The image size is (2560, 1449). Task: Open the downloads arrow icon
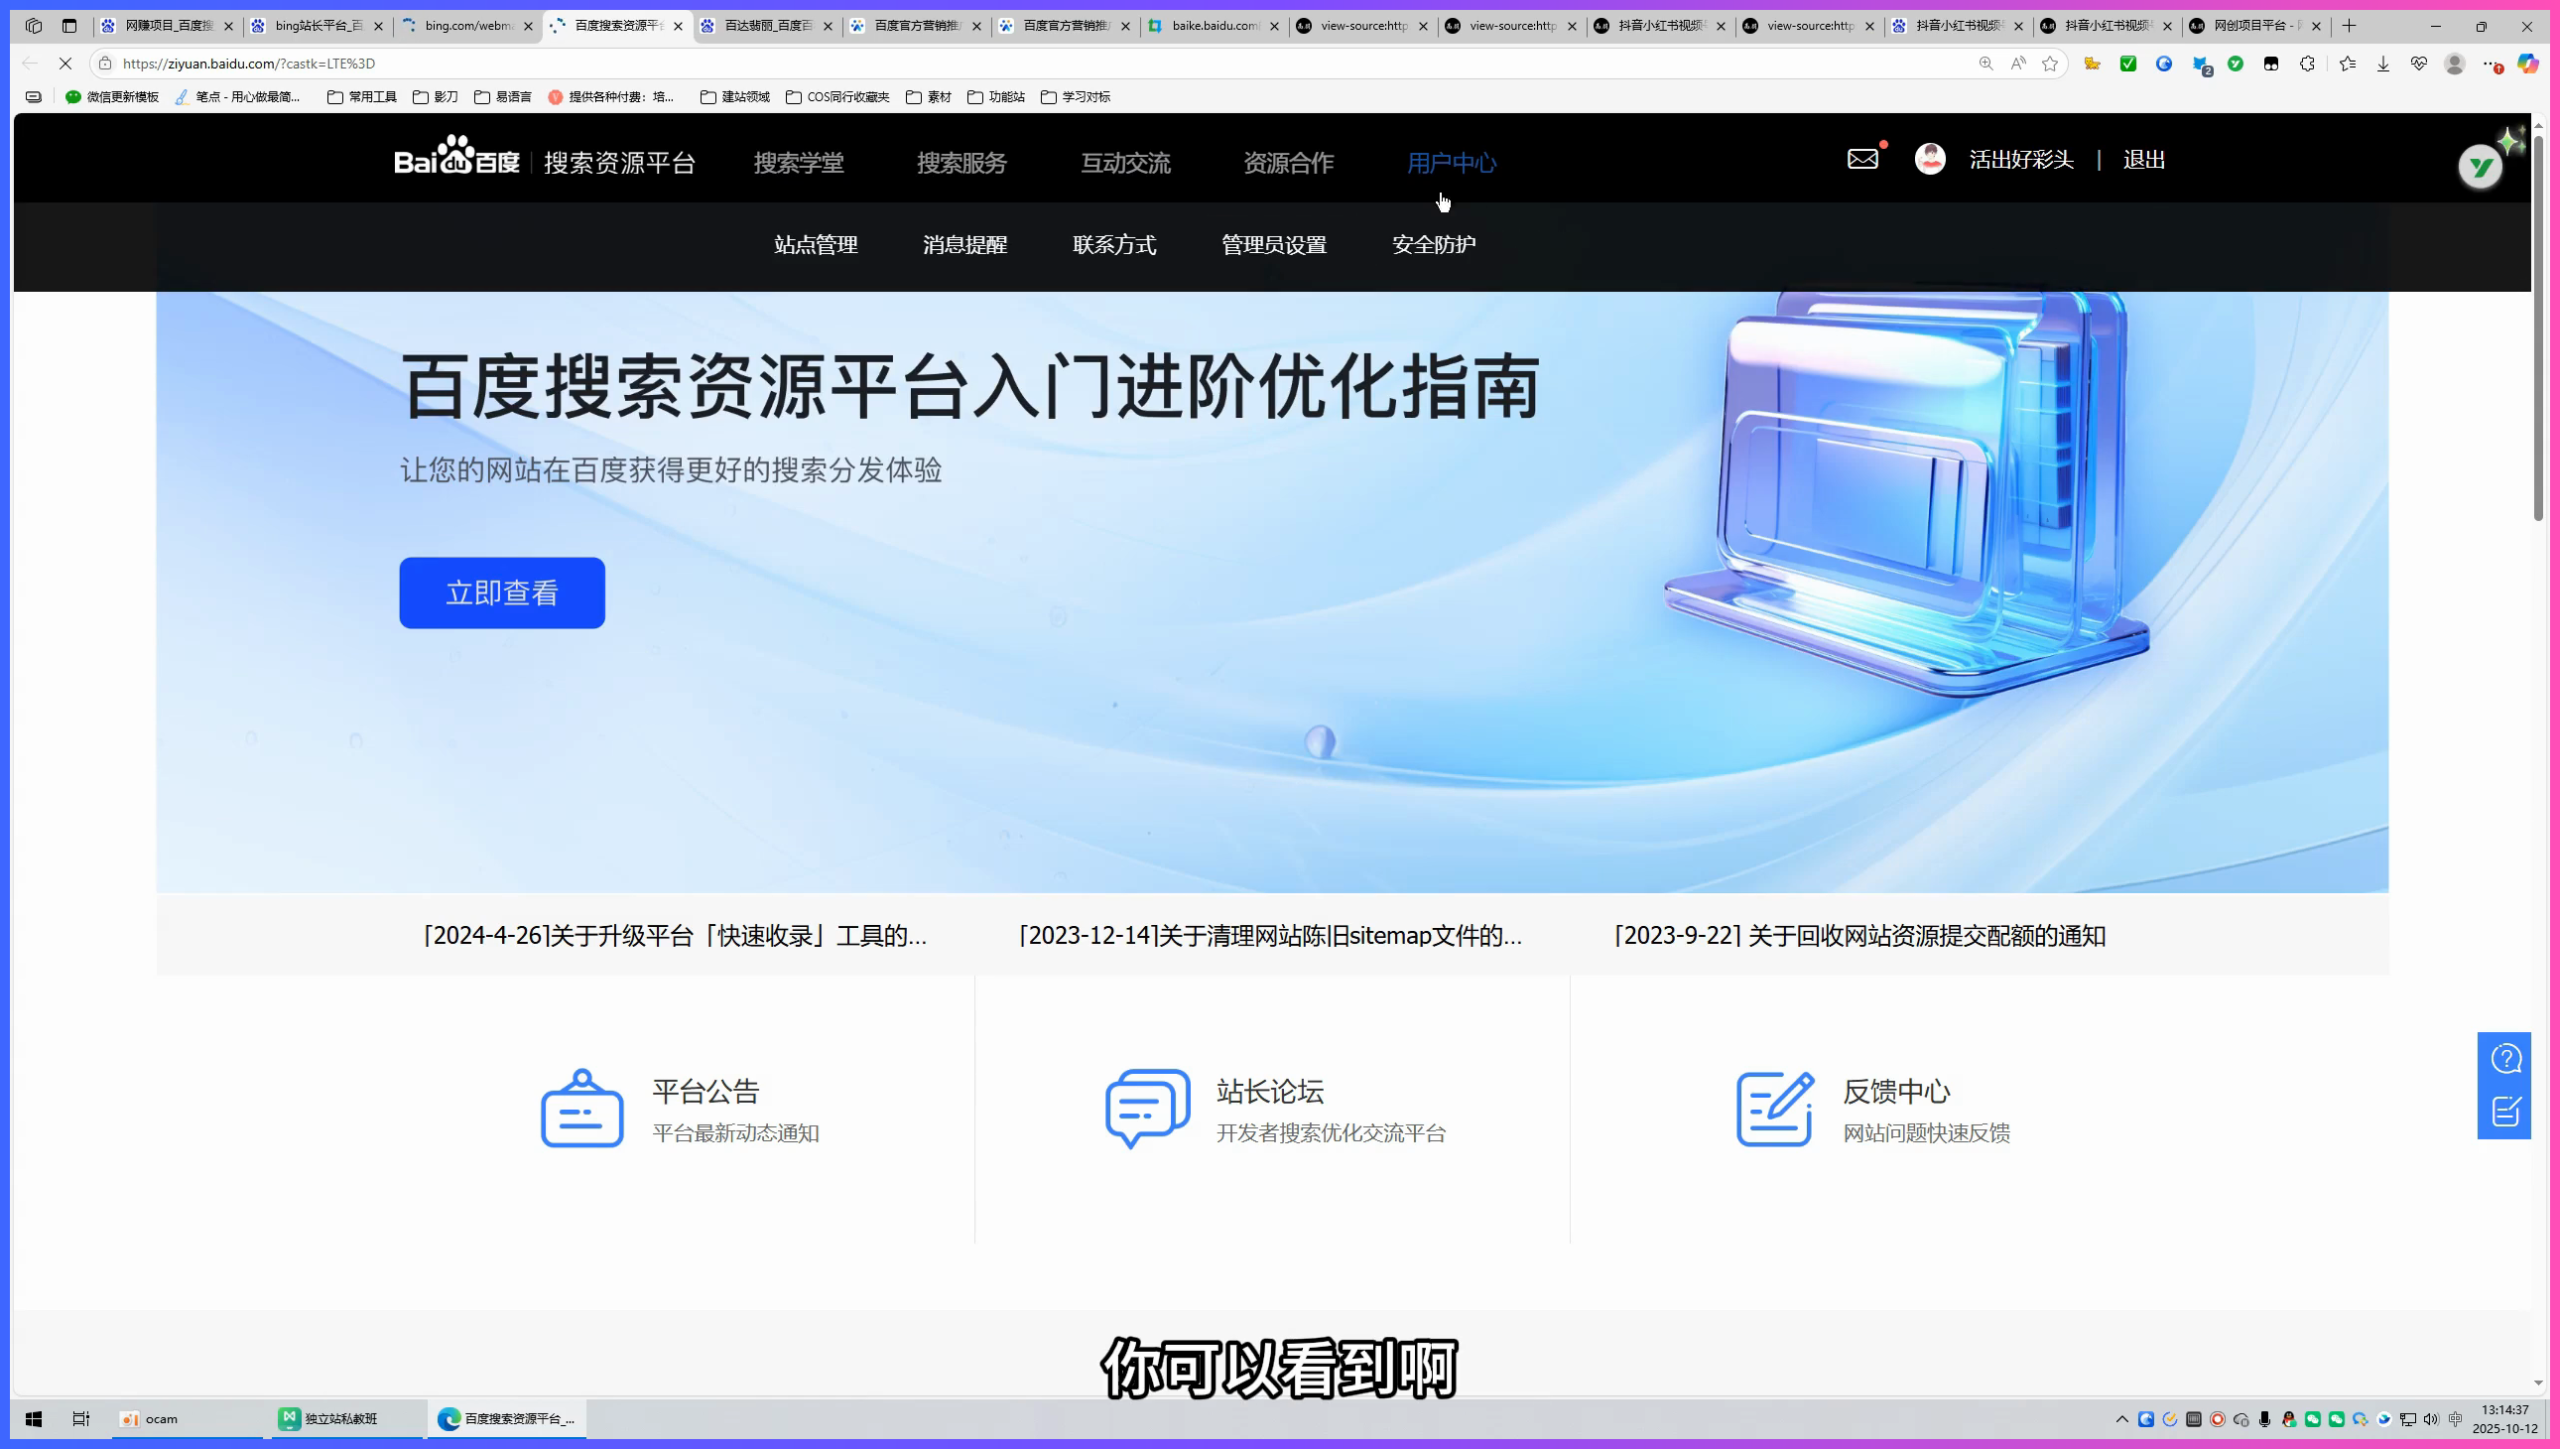point(2383,63)
